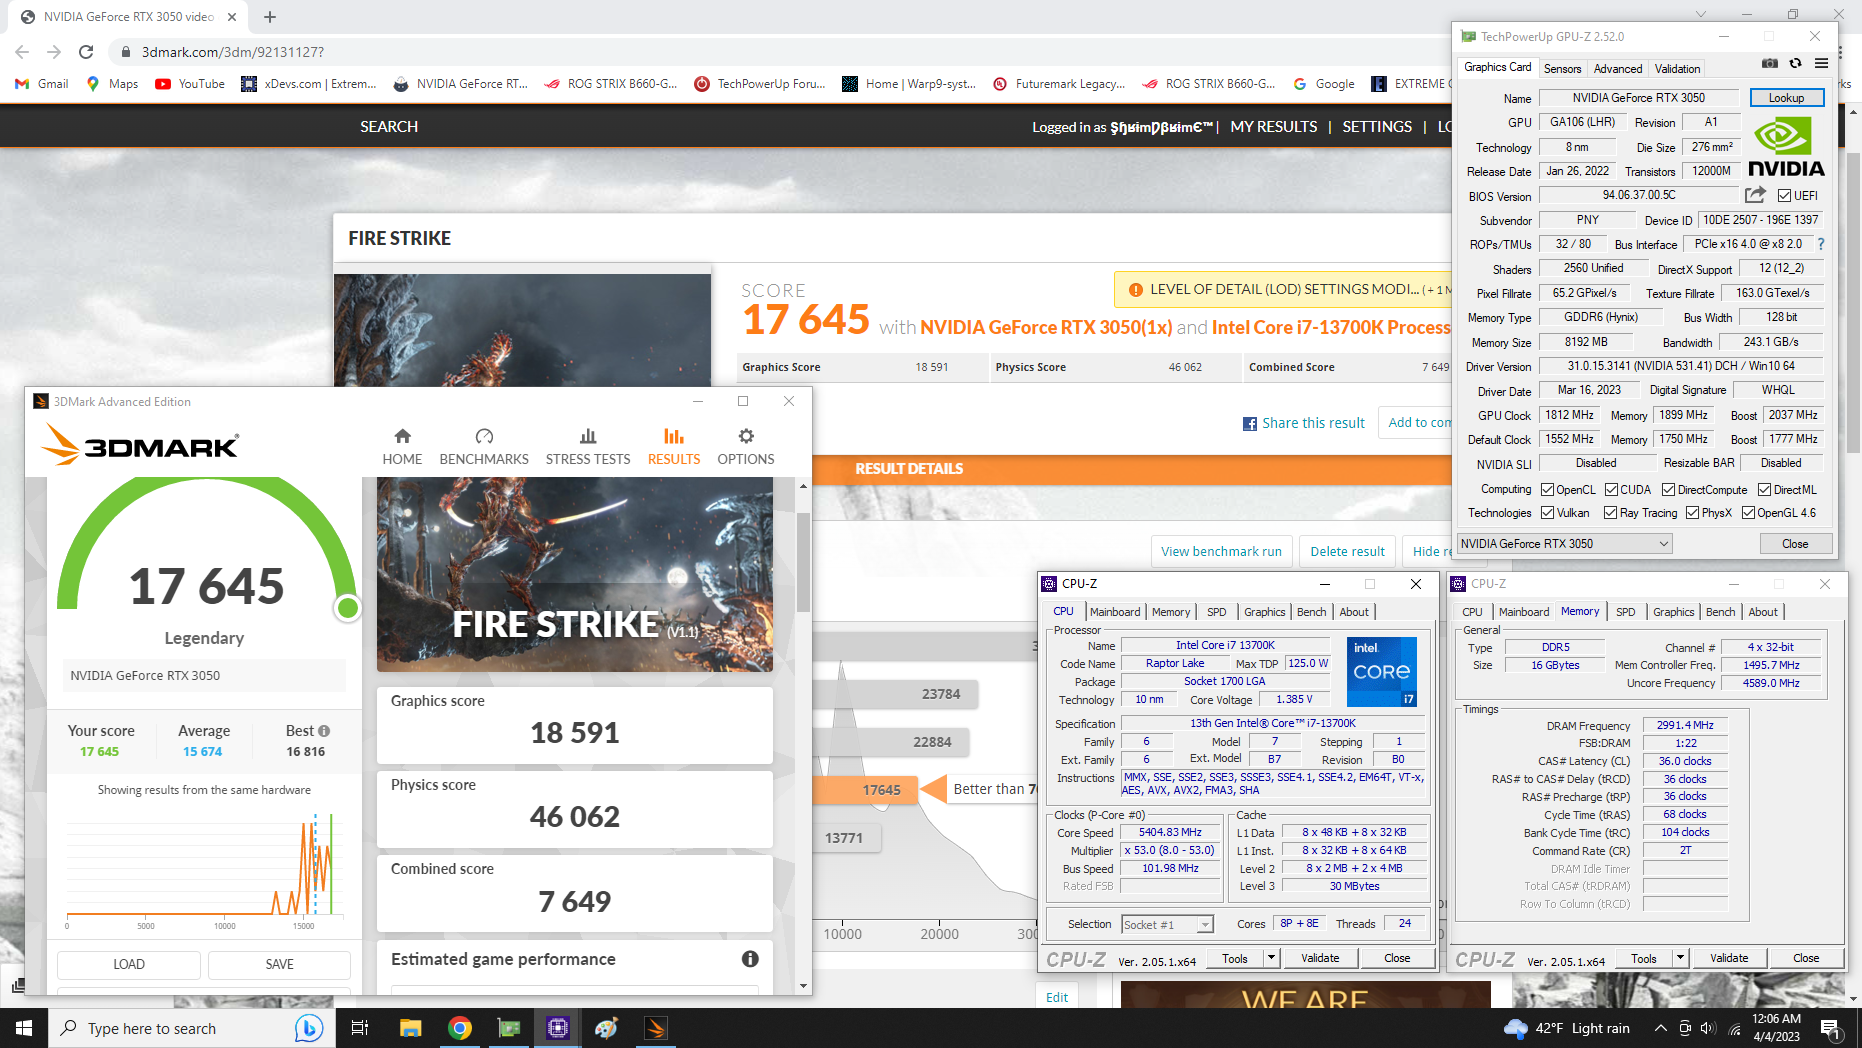Click the browser address bar
The width and height of the screenshot is (1862, 1048).
coord(780,52)
